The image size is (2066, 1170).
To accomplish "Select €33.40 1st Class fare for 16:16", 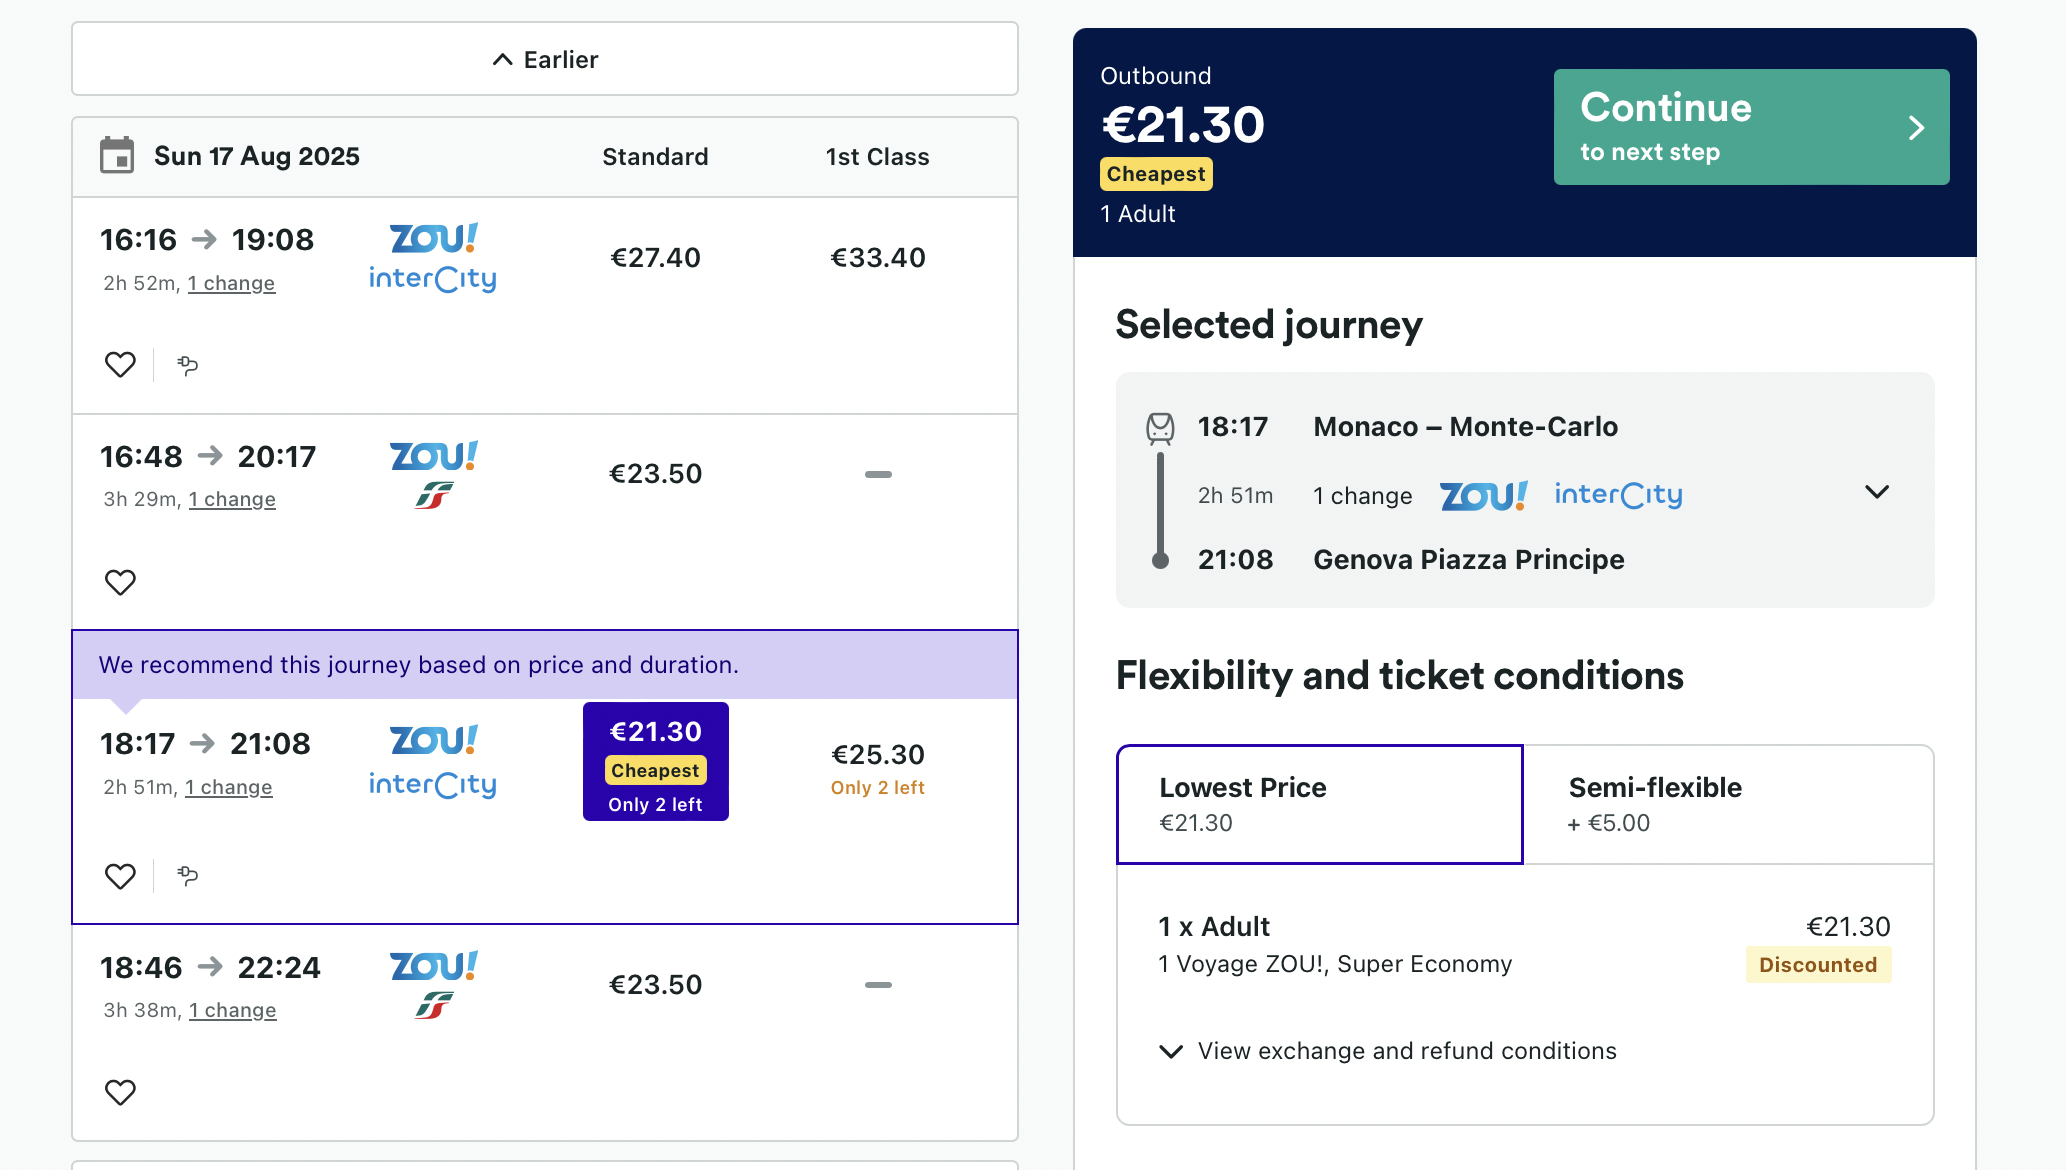I will pyautogui.click(x=878, y=258).
